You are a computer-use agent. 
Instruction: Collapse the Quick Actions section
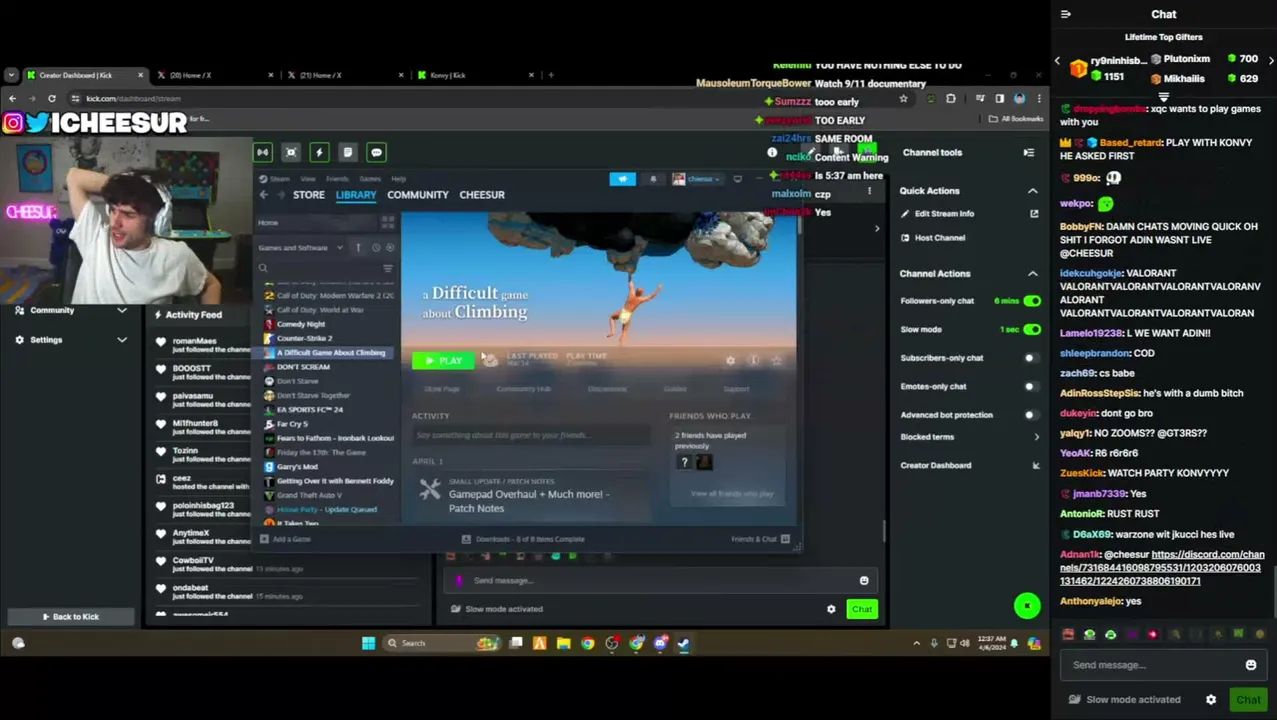click(x=1033, y=191)
